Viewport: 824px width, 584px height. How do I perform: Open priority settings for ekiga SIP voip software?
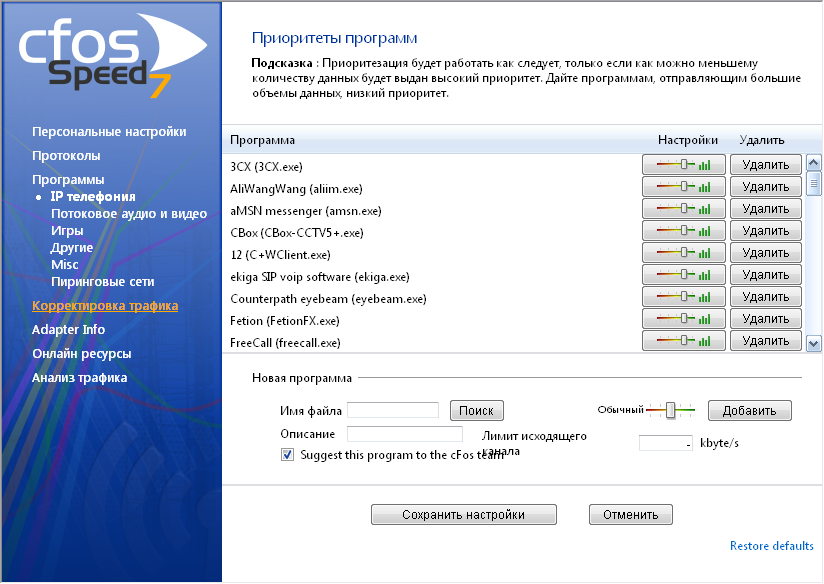click(684, 275)
